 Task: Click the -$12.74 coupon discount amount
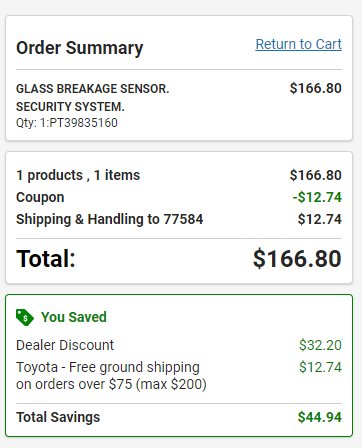[317, 197]
